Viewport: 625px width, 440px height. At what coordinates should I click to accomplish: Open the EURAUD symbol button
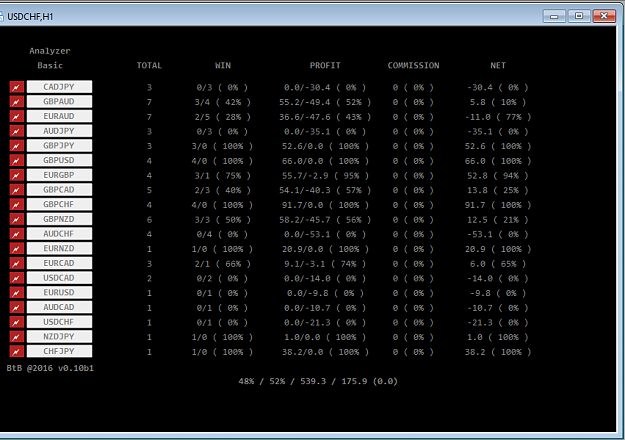coord(59,116)
